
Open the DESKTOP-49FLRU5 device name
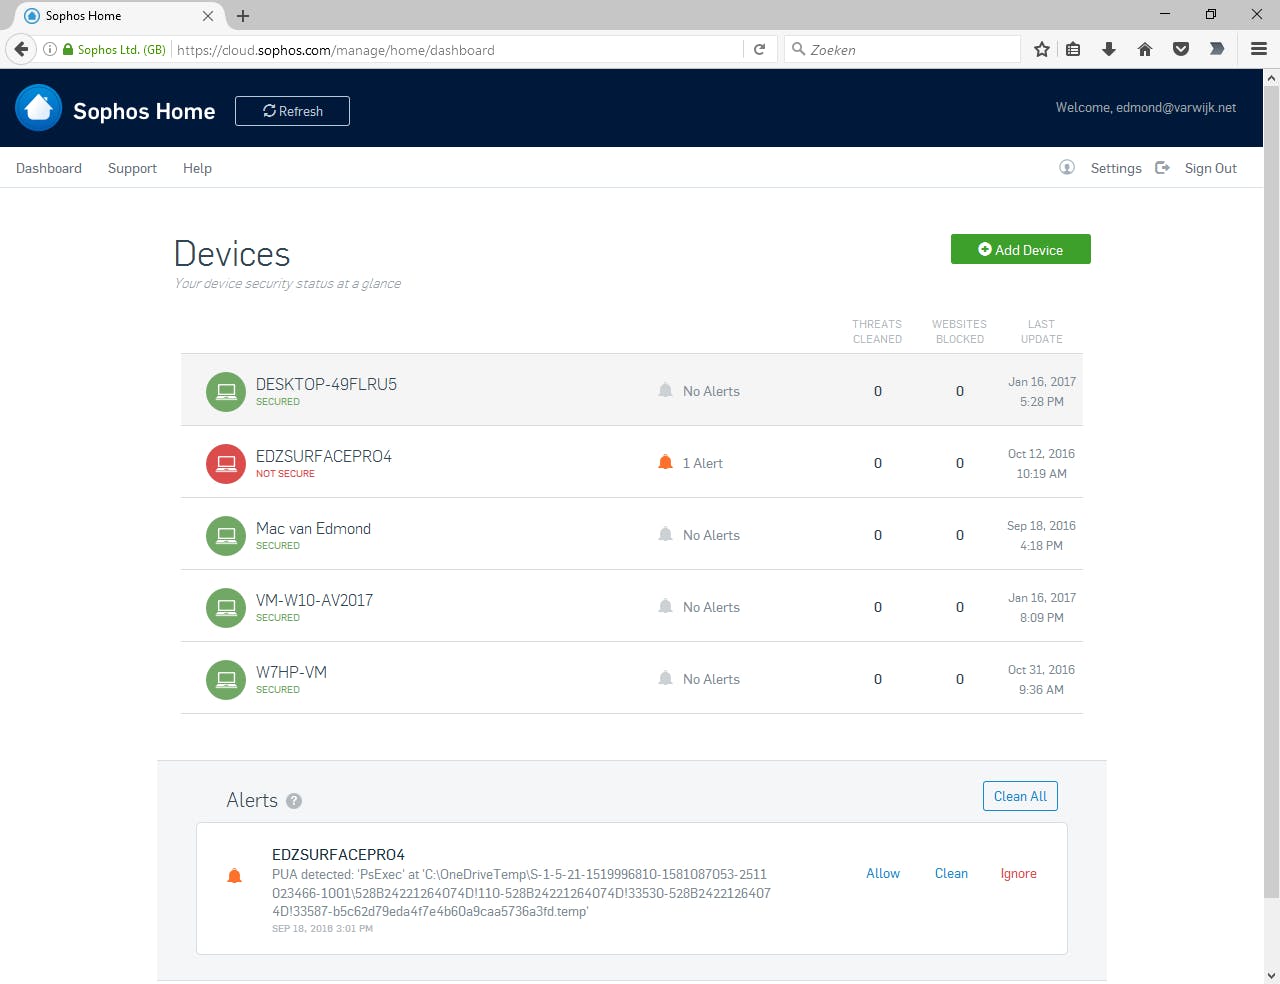click(x=326, y=384)
